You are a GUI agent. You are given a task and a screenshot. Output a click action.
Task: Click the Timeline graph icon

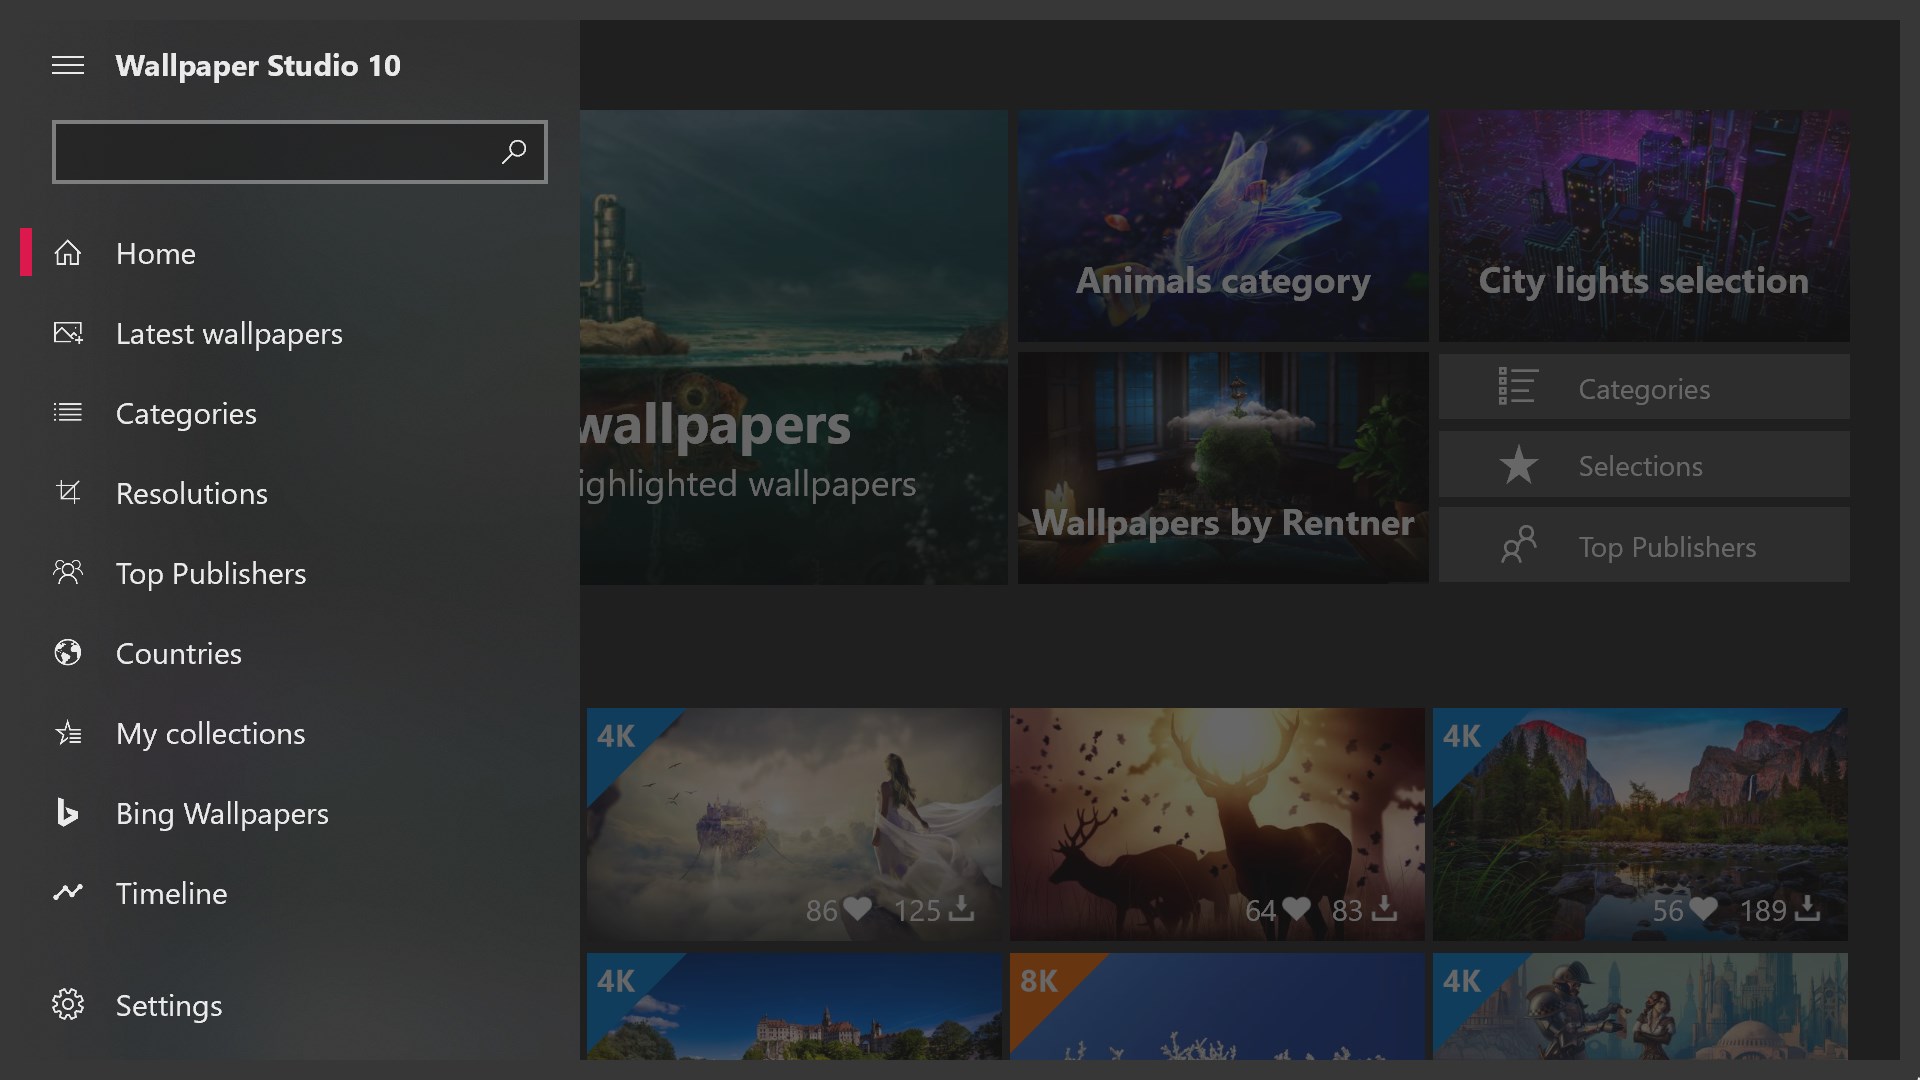68,892
